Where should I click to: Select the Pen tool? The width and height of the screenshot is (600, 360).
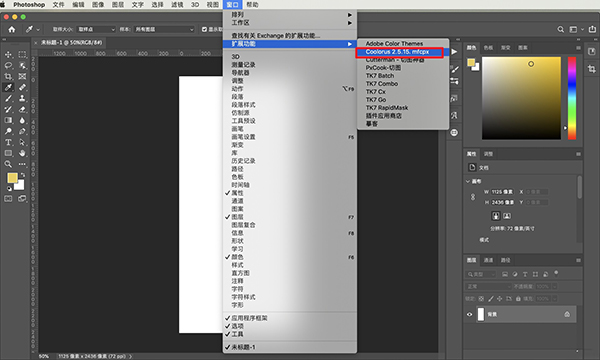click(x=22, y=131)
